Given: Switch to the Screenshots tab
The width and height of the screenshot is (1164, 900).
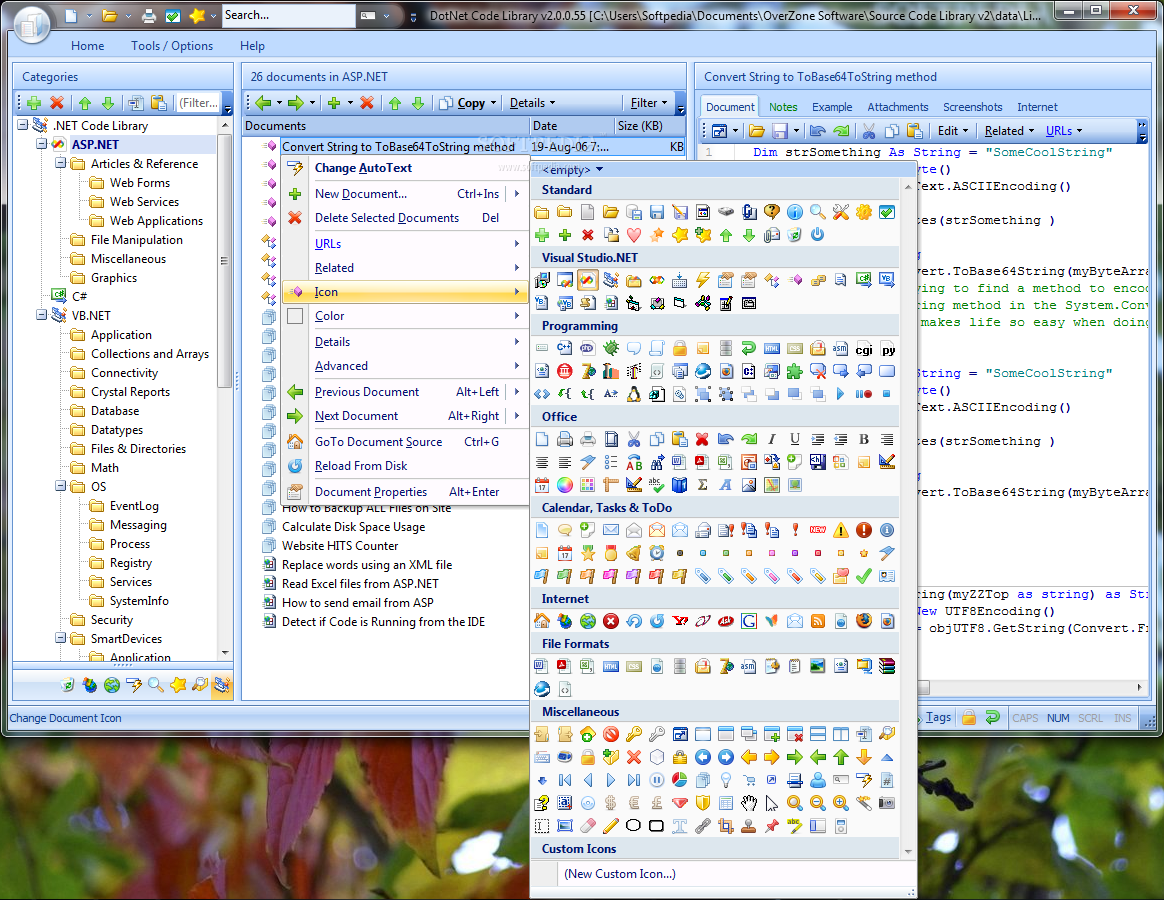Looking at the screenshot, I should 972,107.
